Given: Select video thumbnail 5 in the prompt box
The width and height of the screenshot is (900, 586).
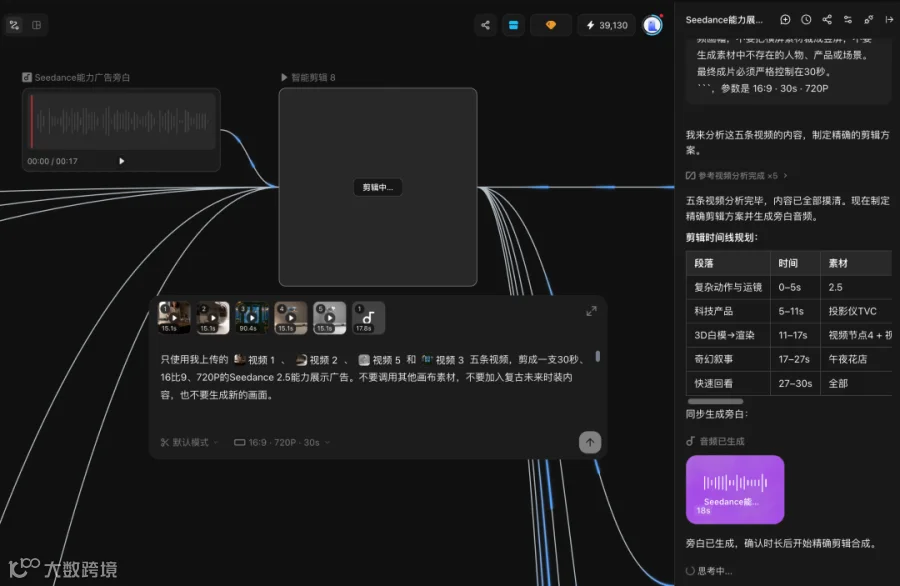Looking at the screenshot, I should (x=329, y=317).
